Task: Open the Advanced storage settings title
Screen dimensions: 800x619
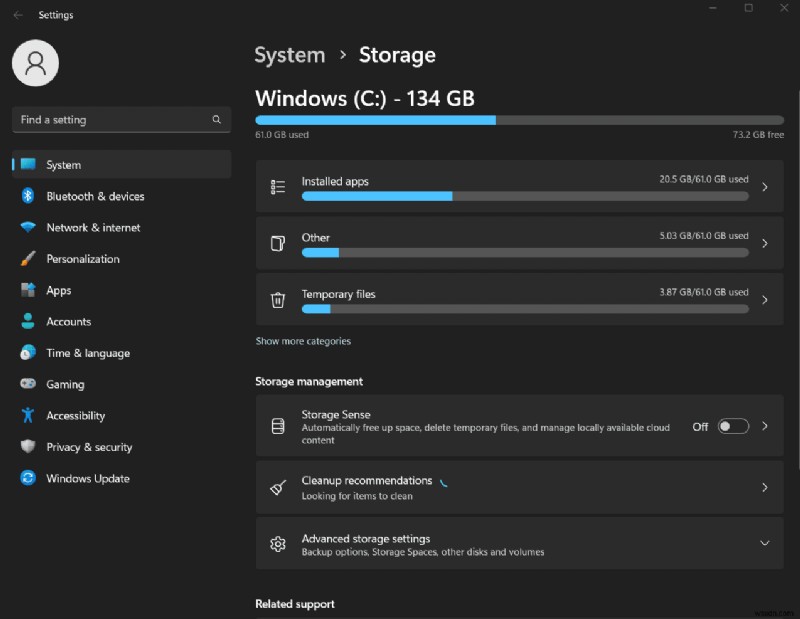Action: pyautogui.click(x=365, y=538)
